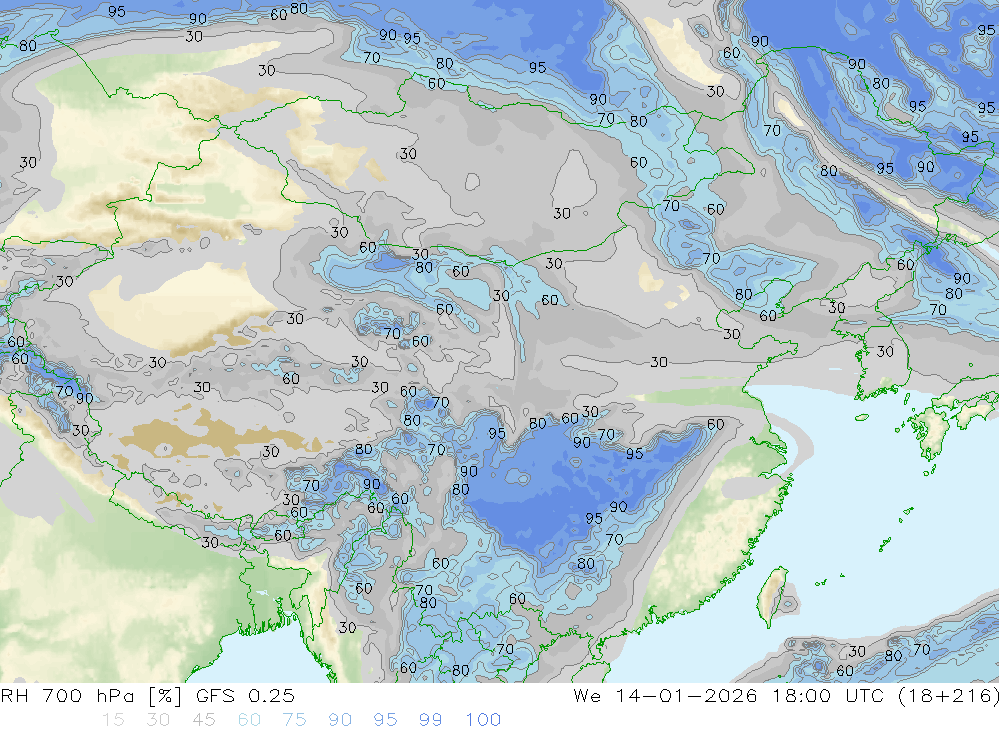Click the legend value '99'
Viewport: 1000px width, 733px height.
click(430, 720)
